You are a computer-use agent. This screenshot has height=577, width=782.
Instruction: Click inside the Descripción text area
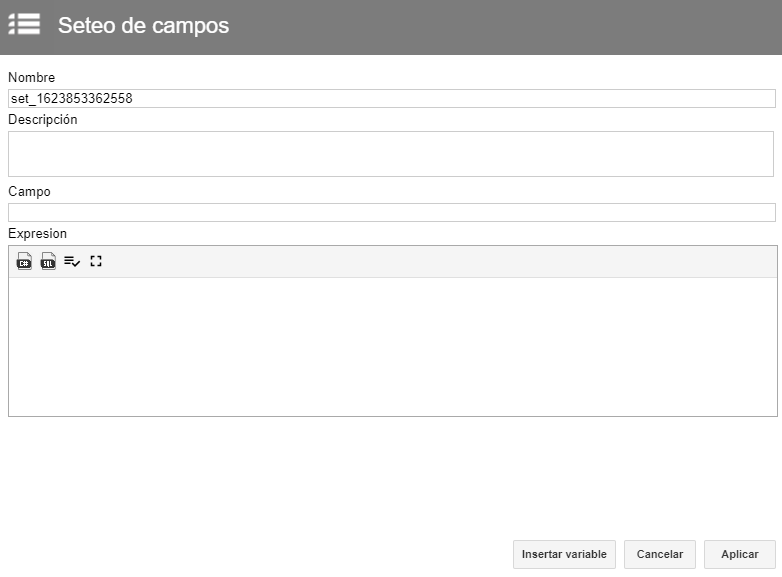click(391, 154)
